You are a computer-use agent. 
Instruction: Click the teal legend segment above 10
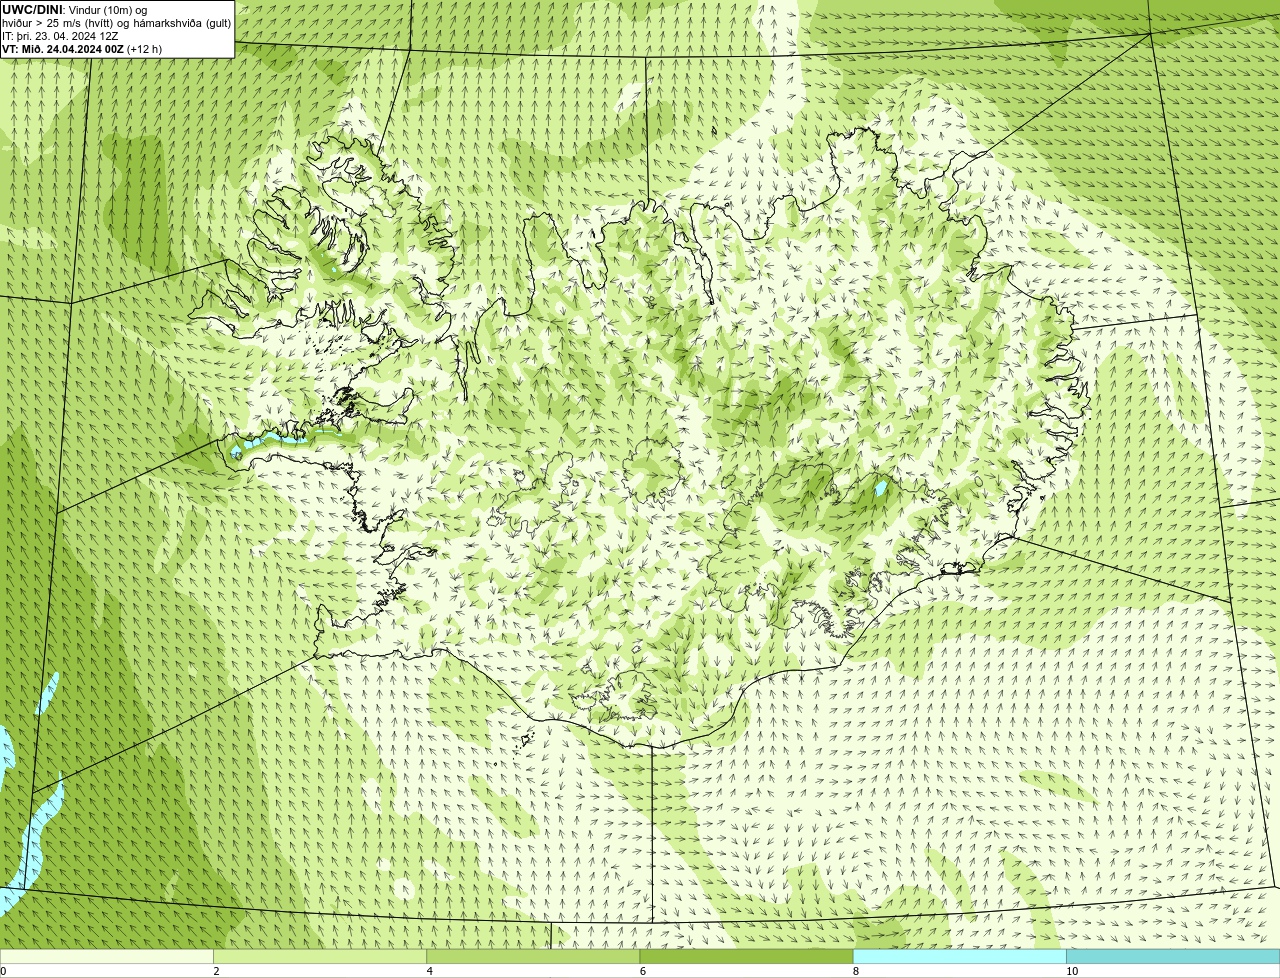coord(1173,957)
